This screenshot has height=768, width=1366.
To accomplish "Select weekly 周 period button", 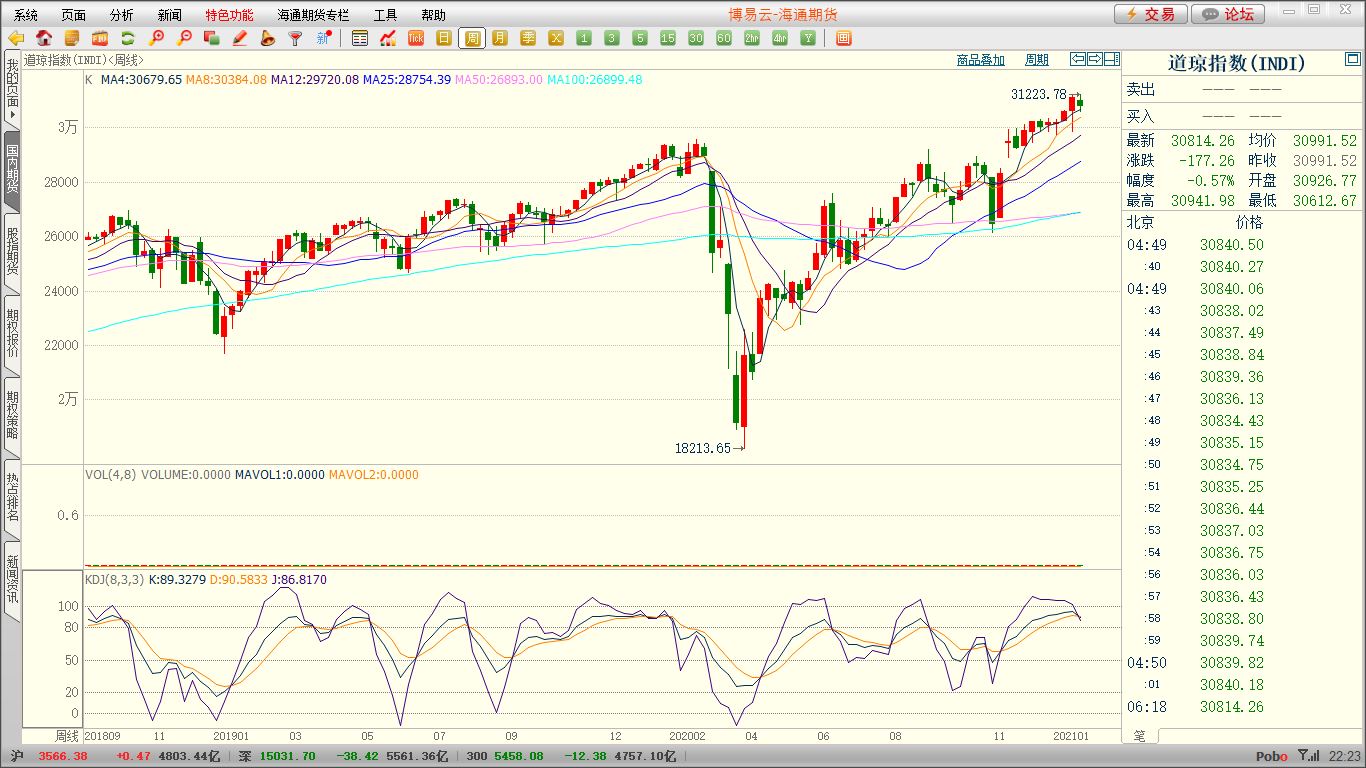I will coord(472,38).
